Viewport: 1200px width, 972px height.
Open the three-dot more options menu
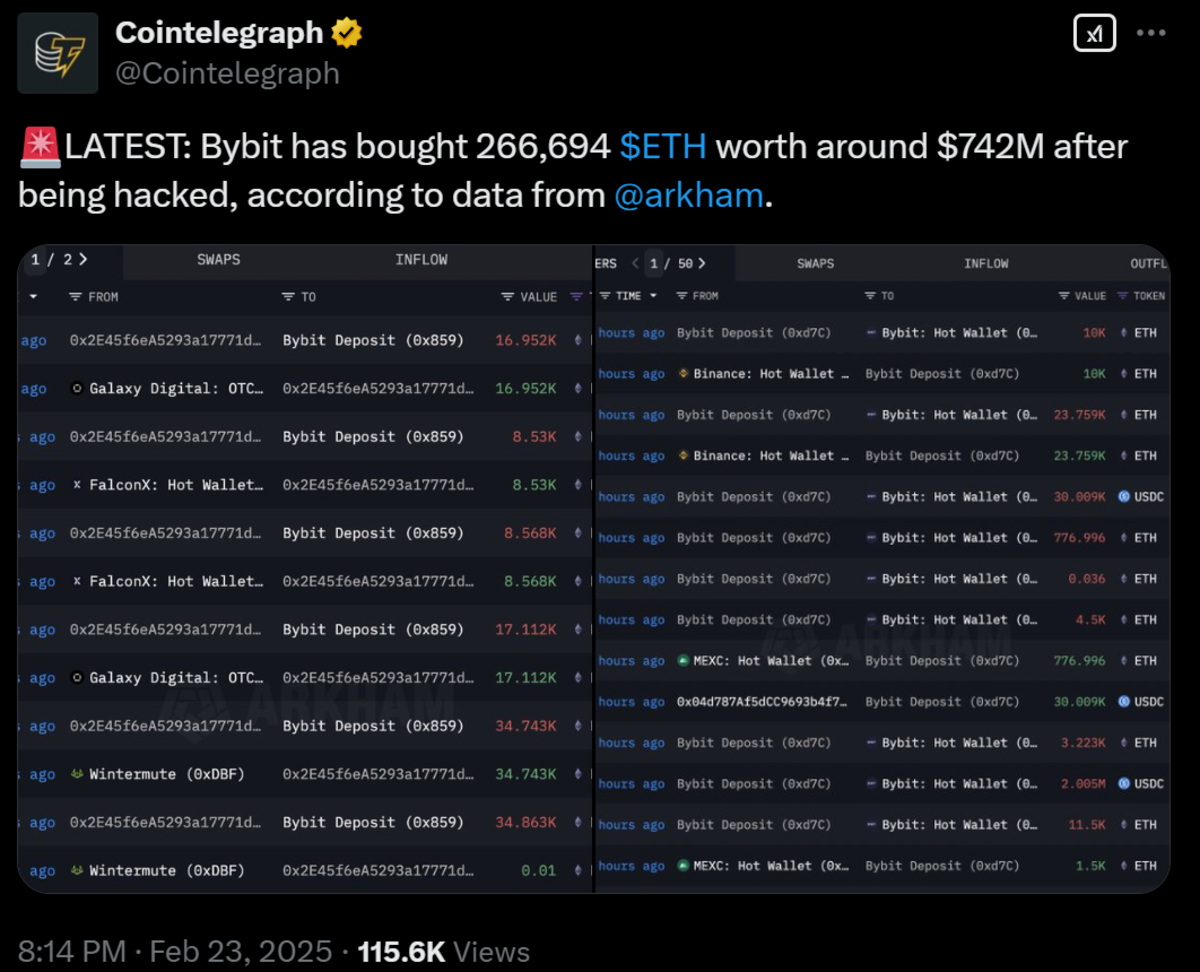[1151, 33]
